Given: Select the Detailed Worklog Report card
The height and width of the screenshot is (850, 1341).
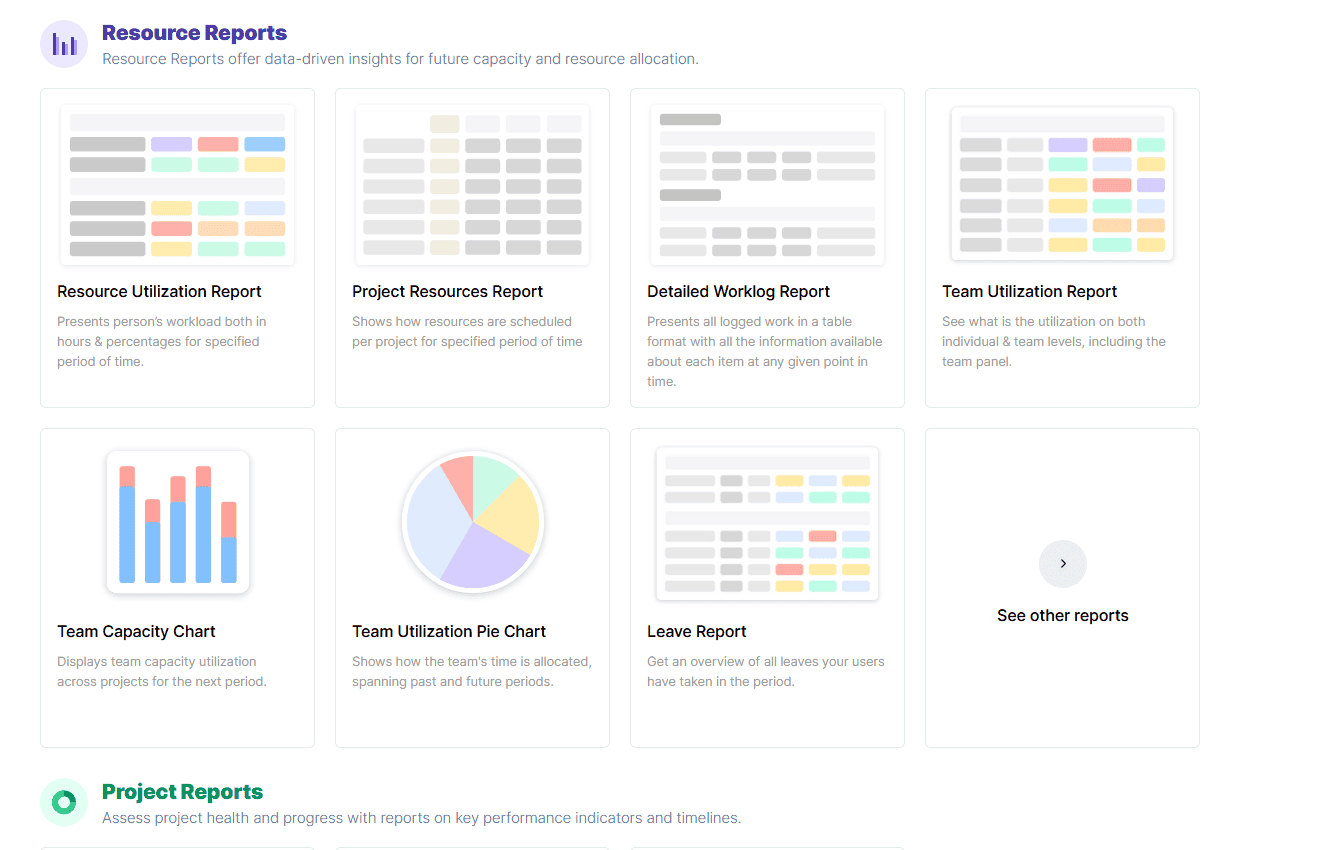Looking at the screenshot, I should point(738,291).
